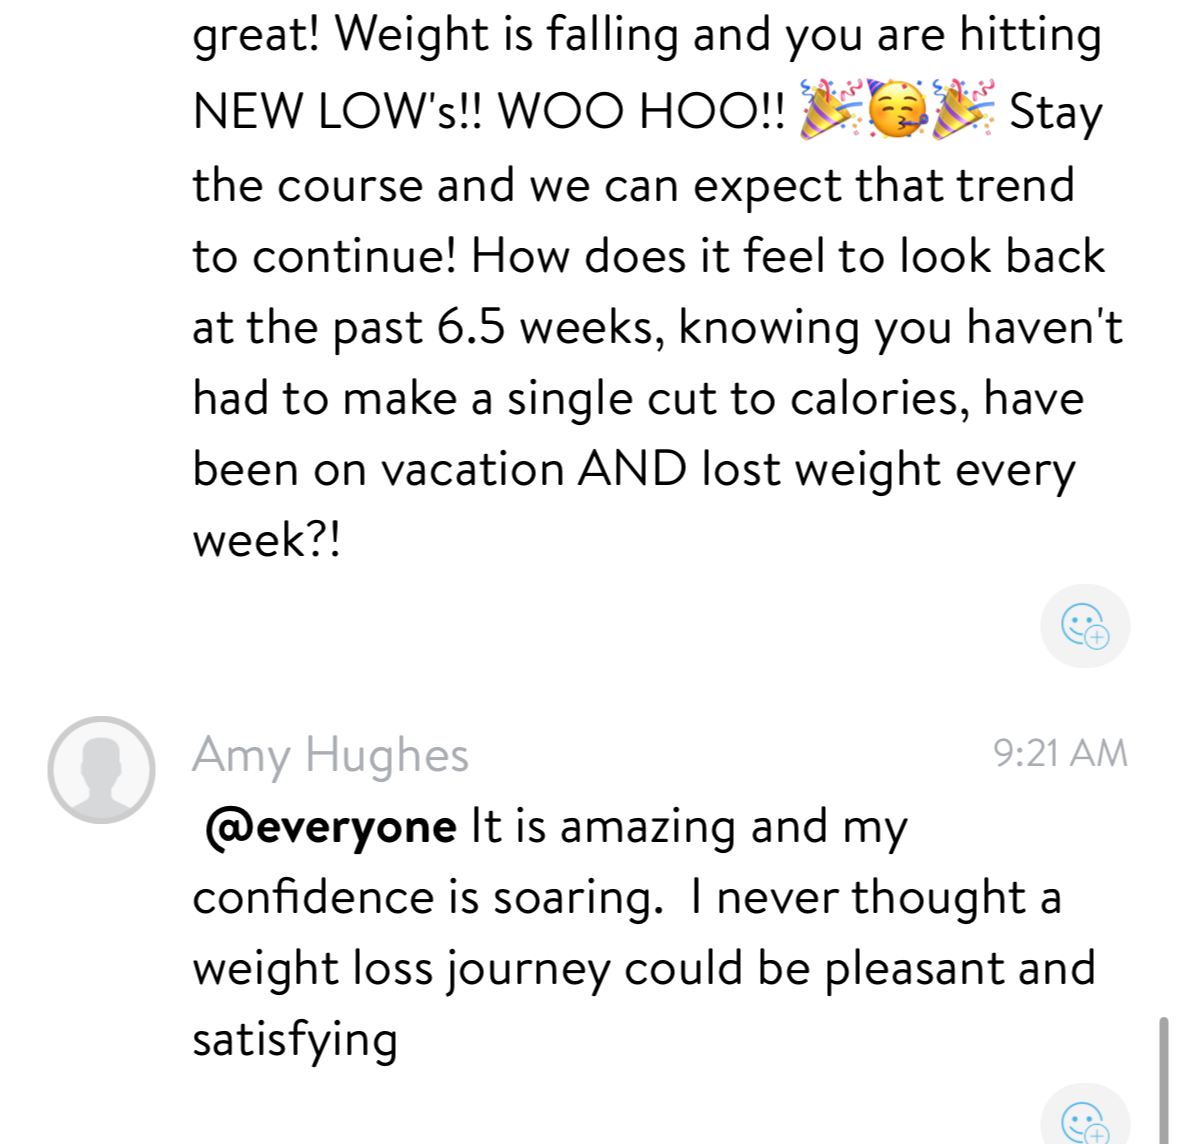Click the partying face emoji

(x=897, y=109)
